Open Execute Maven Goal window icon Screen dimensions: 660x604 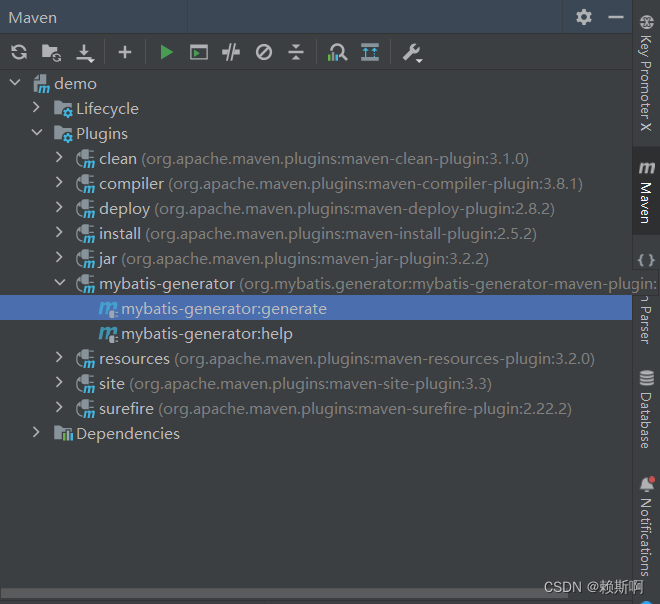click(x=199, y=53)
